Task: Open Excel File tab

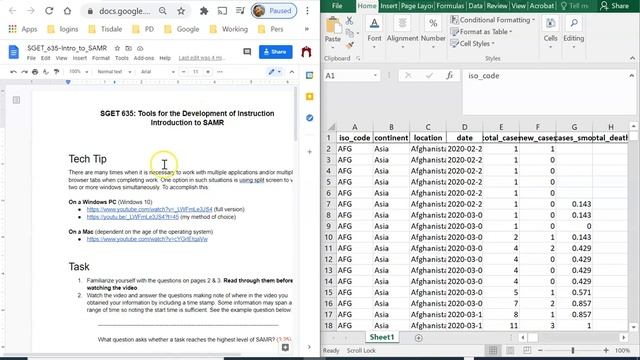Action: pyautogui.click(x=337, y=6)
